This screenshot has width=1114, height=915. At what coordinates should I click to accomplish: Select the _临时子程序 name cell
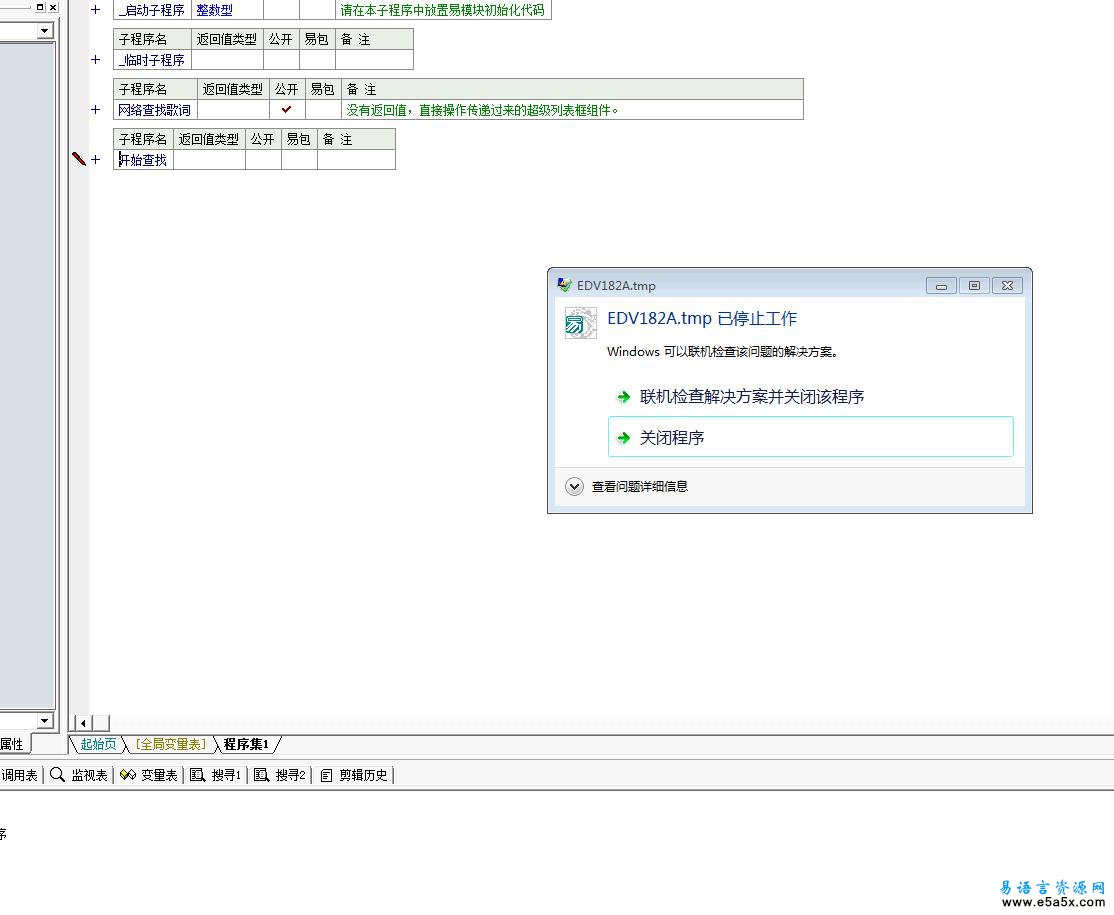152,60
